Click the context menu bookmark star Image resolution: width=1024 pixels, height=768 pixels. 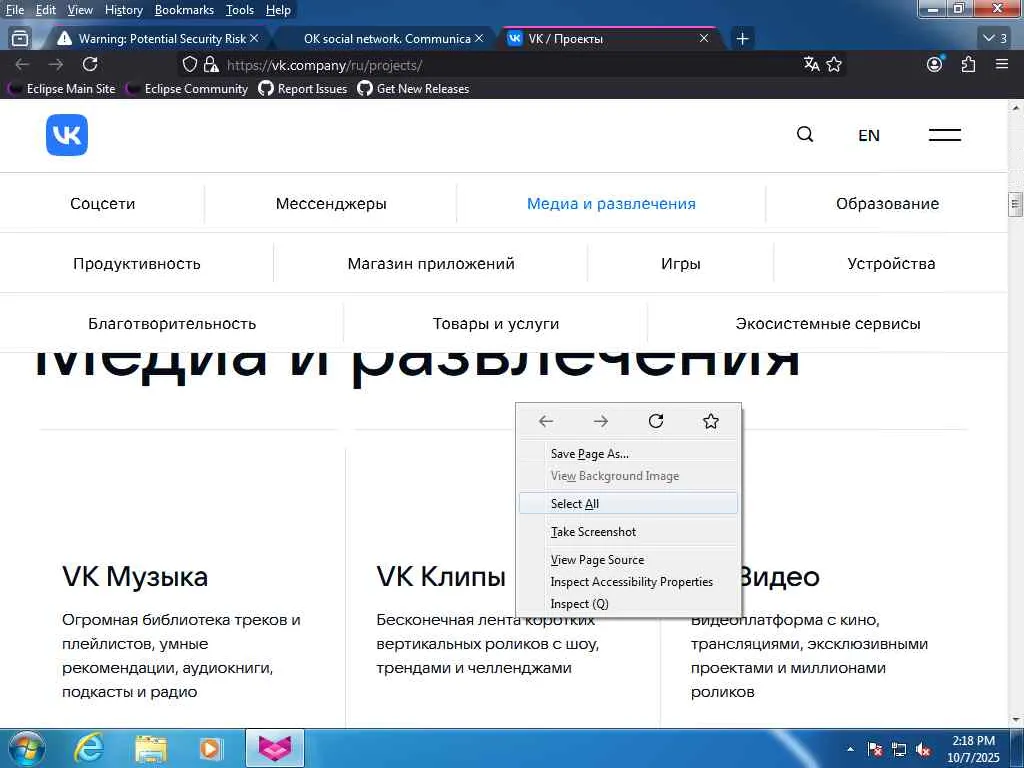coord(711,421)
